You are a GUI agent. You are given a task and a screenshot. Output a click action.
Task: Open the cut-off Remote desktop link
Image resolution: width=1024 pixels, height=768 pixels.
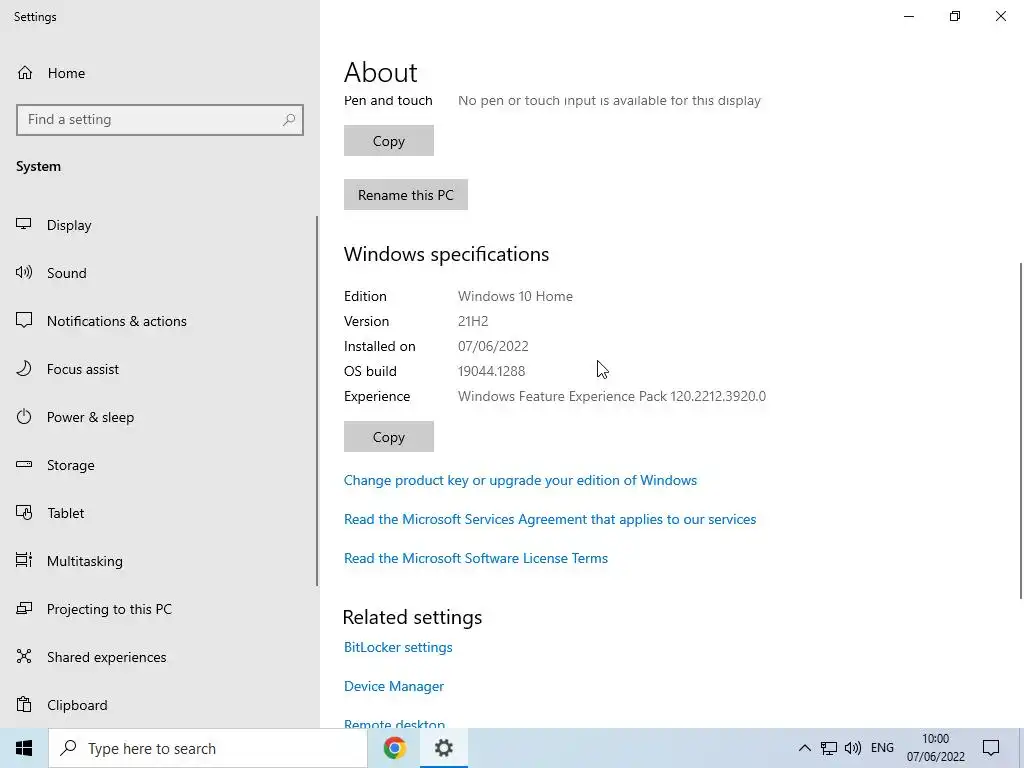[x=394, y=723]
